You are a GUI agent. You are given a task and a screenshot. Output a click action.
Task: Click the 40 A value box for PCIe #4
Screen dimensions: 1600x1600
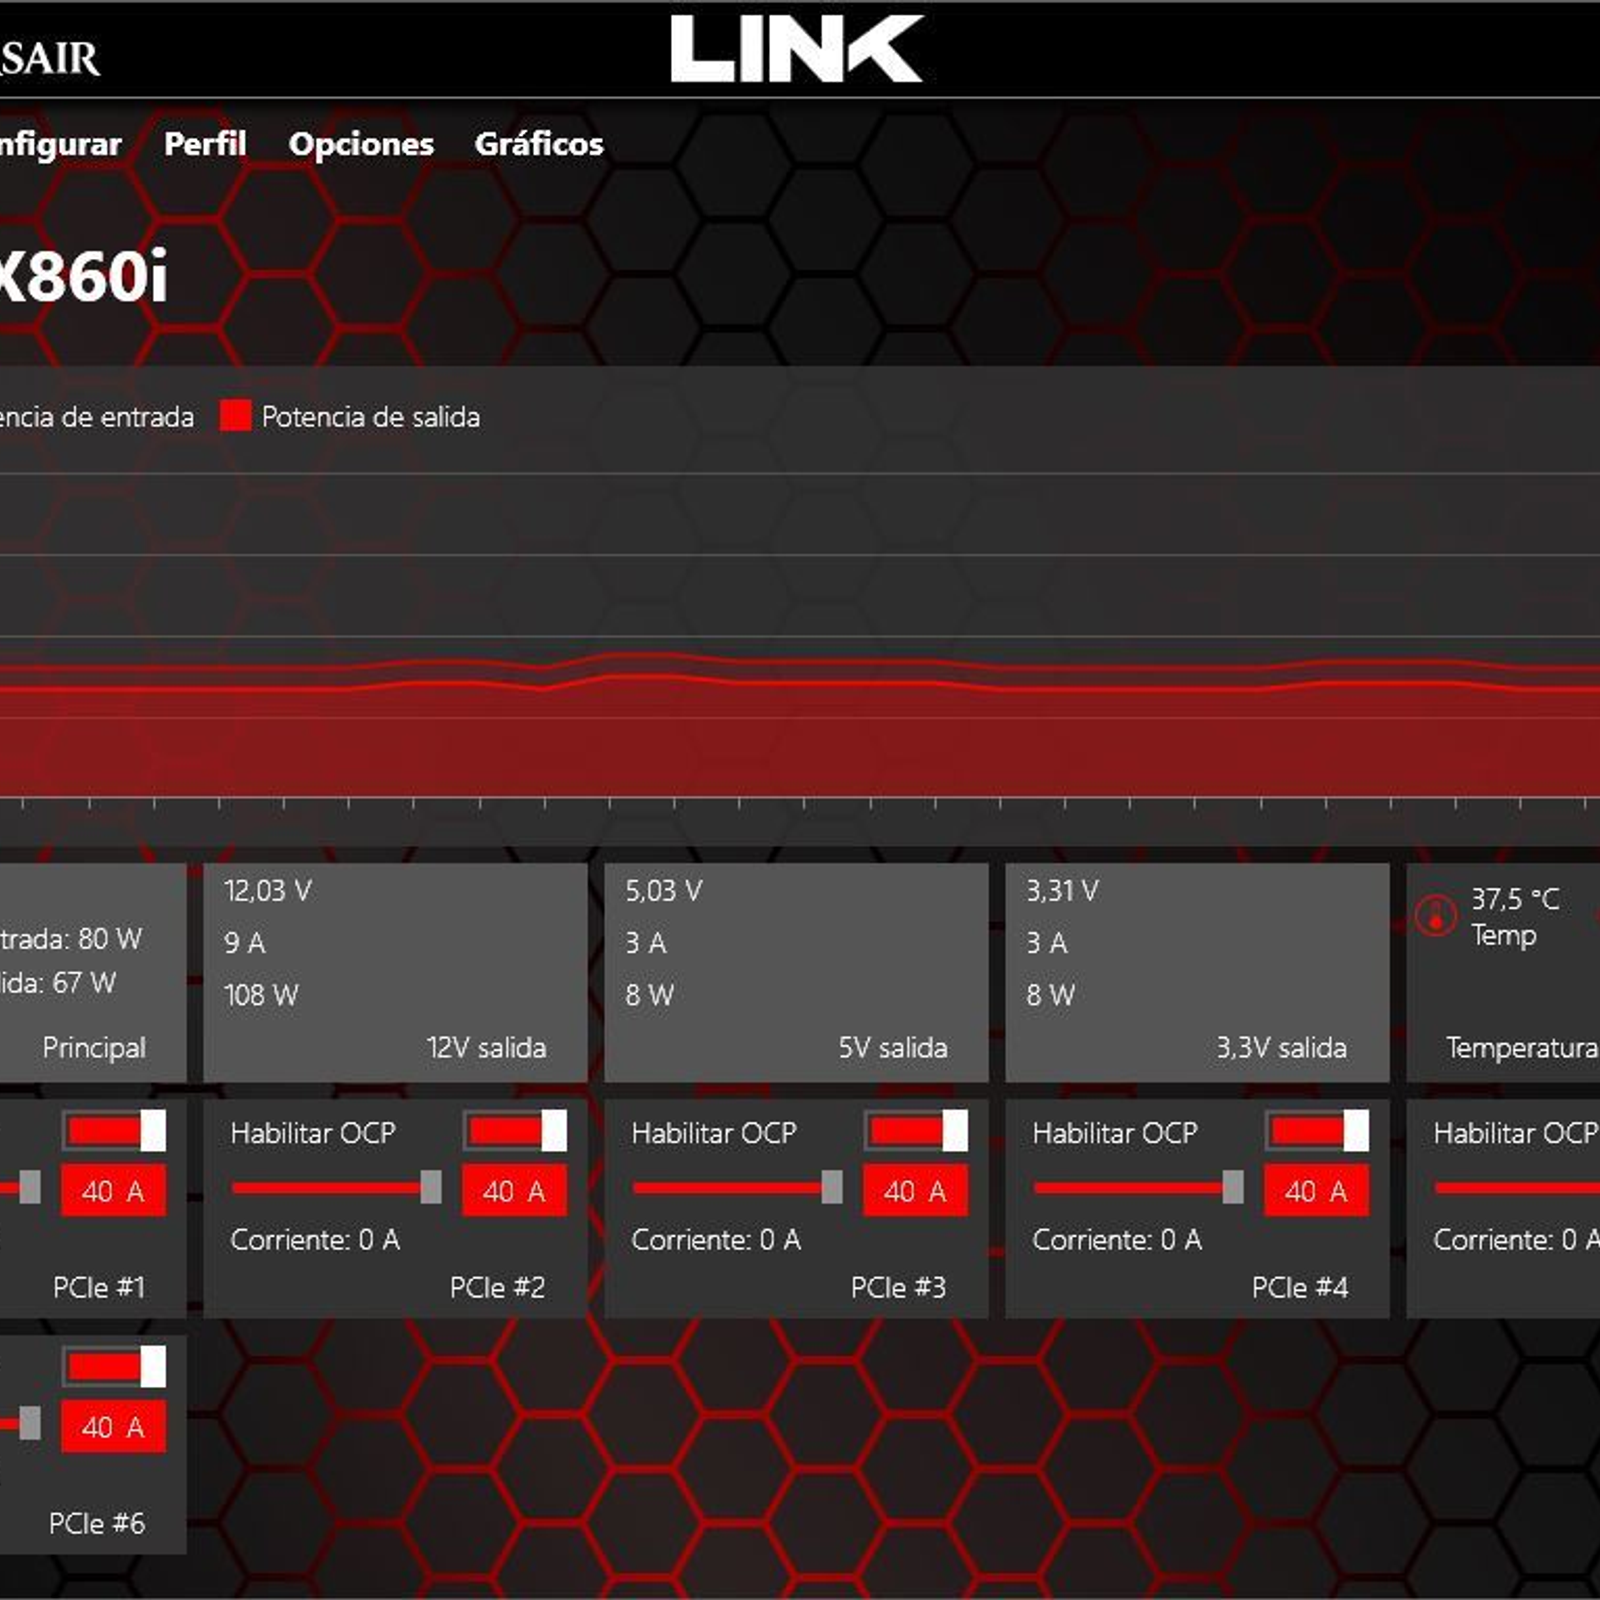point(1316,1190)
